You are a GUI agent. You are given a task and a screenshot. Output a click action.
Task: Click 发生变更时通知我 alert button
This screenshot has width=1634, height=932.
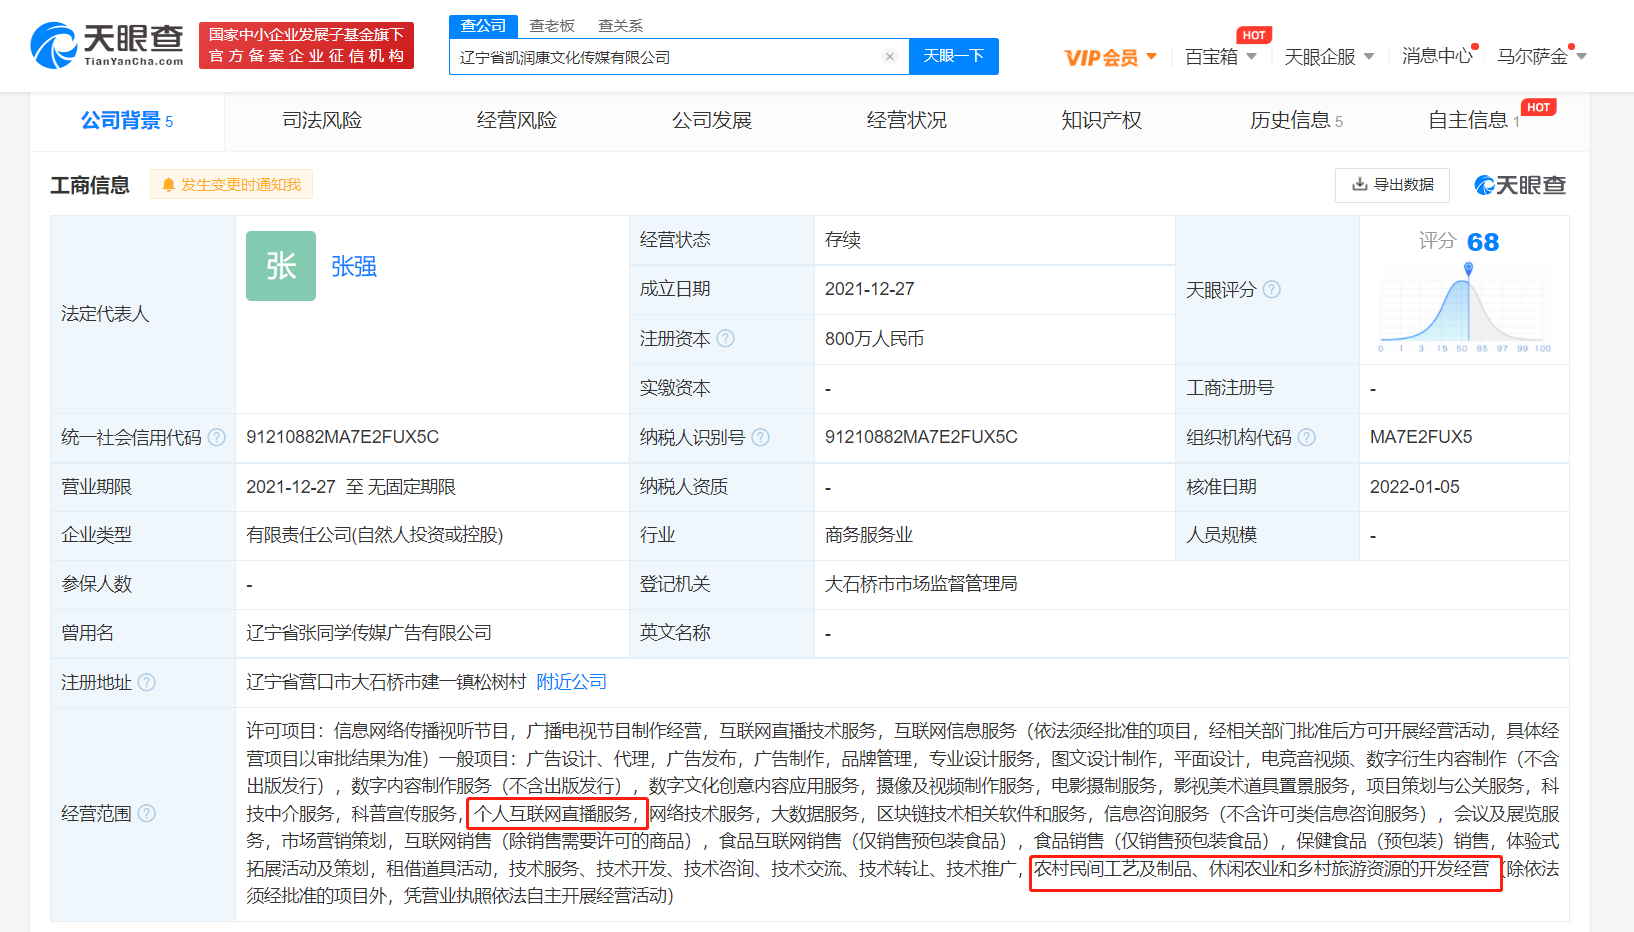click(231, 185)
